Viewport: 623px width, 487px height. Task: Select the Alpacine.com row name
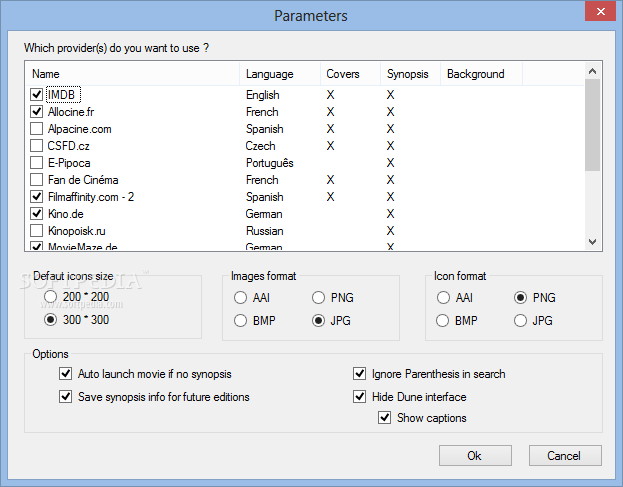pyautogui.click(x=79, y=129)
